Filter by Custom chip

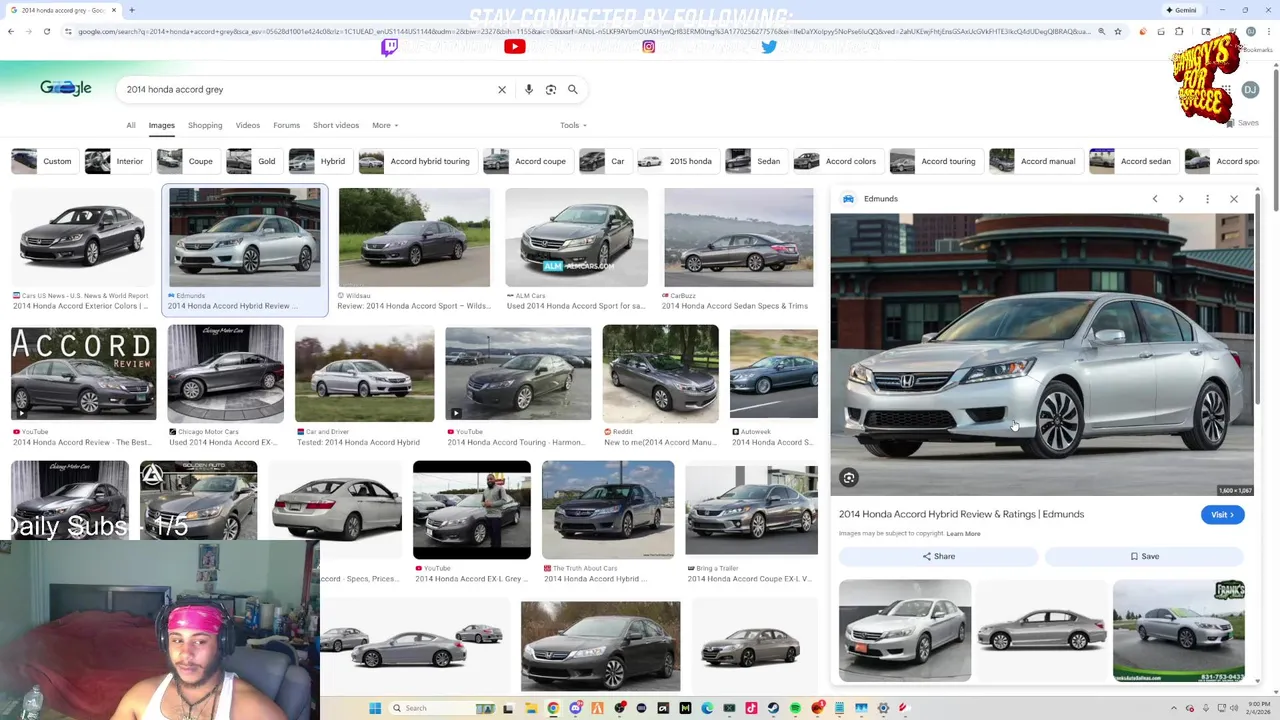tap(44, 161)
